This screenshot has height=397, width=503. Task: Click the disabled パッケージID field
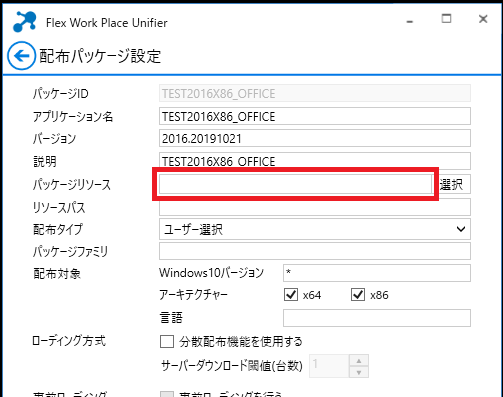[315, 93]
